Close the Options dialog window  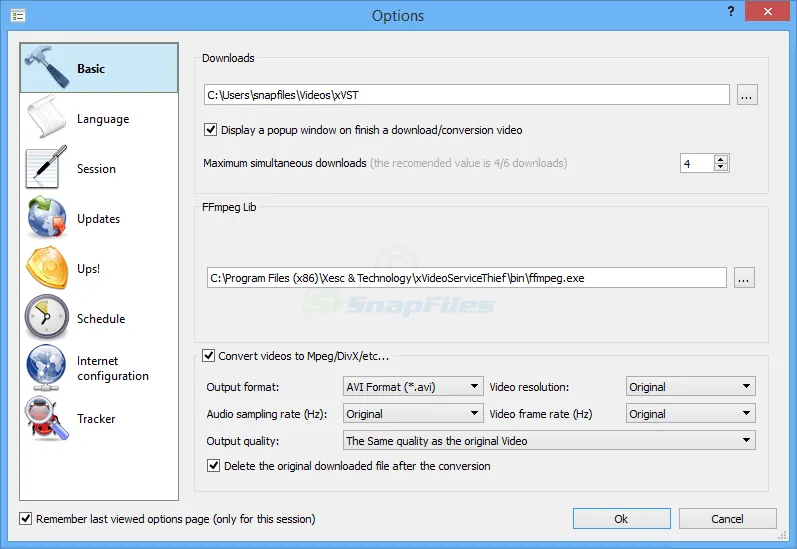(x=768, y=11)
